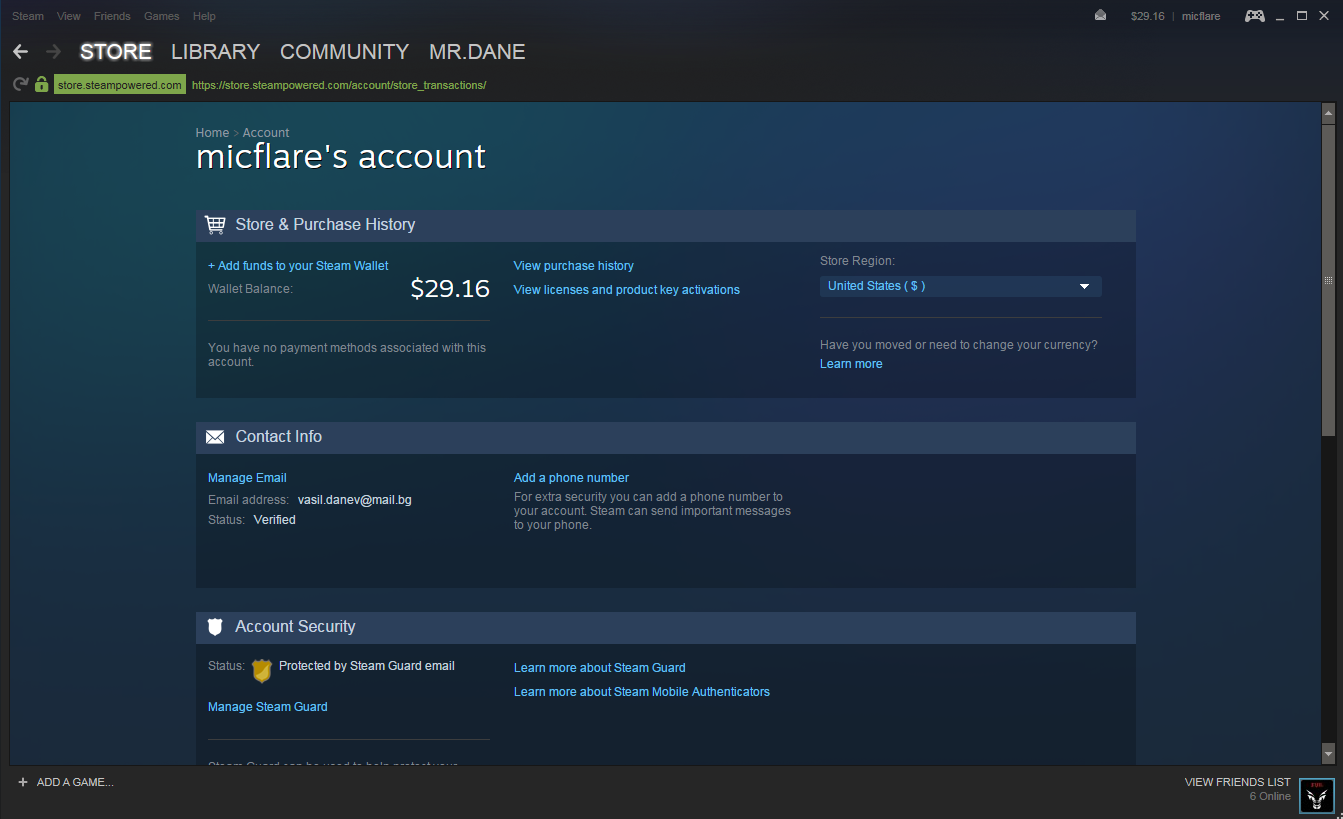Click the Contact Info envelope icon
Viewport: 1343px width, 819px height.
(215, 437)
